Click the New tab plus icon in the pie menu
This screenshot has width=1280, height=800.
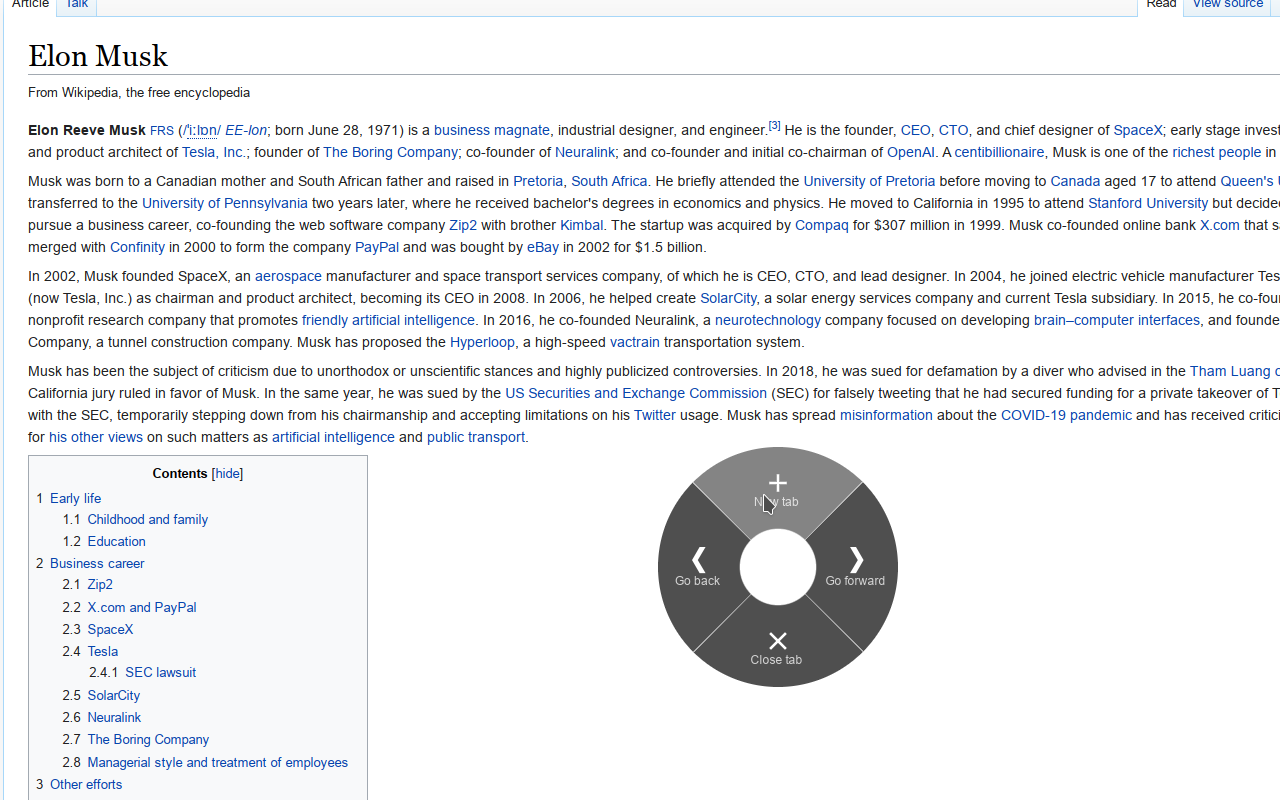coord(777,484)
